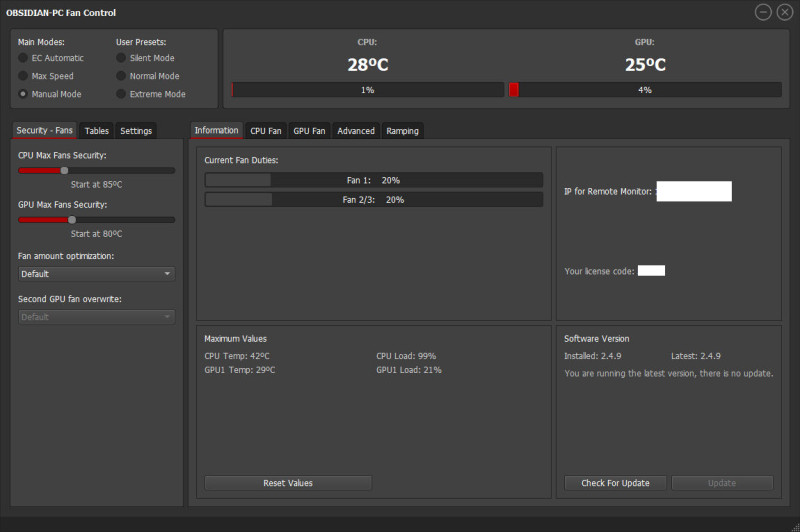Minimize the Fan Control window

point(763,12)
